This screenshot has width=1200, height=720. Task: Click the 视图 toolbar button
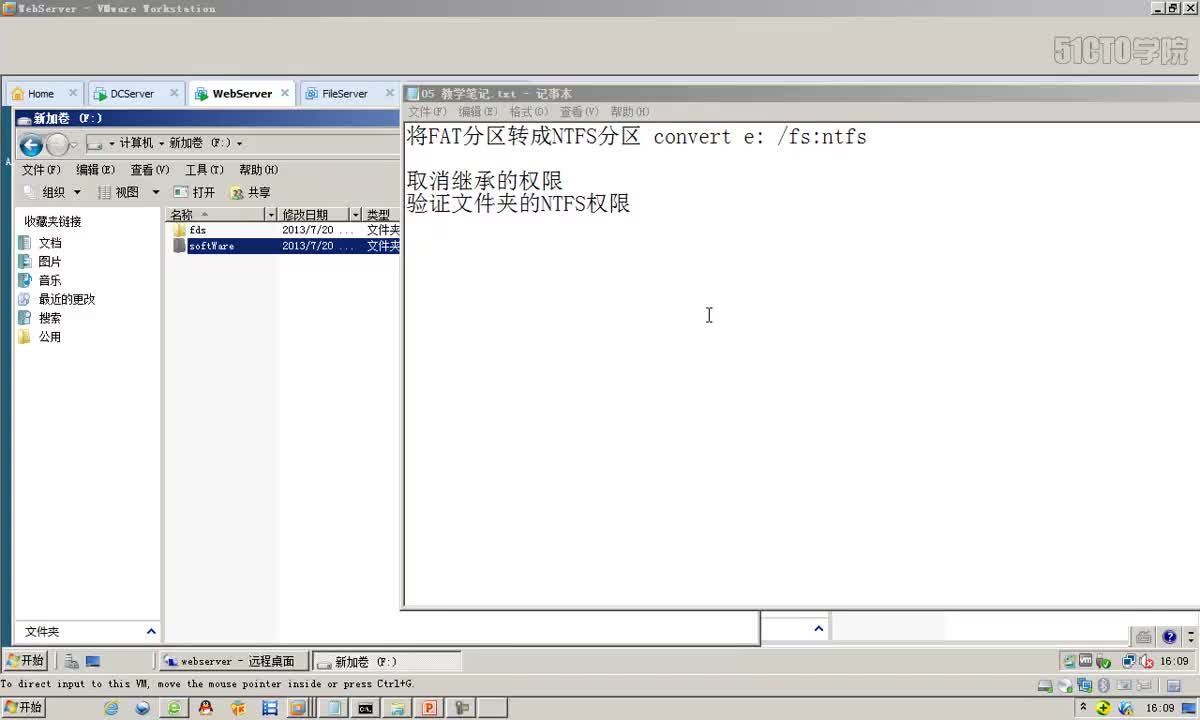121,192
